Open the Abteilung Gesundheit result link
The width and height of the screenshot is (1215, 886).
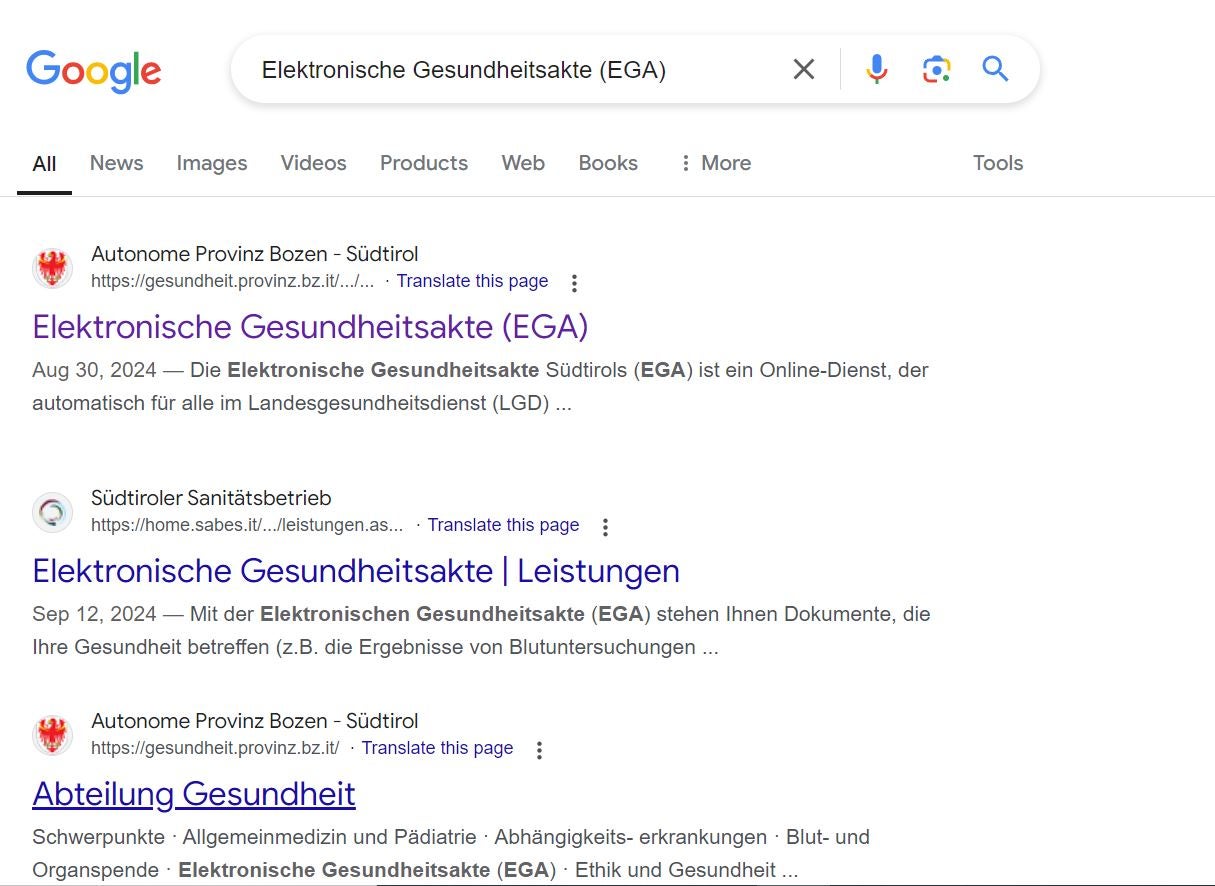click(194, 794)
